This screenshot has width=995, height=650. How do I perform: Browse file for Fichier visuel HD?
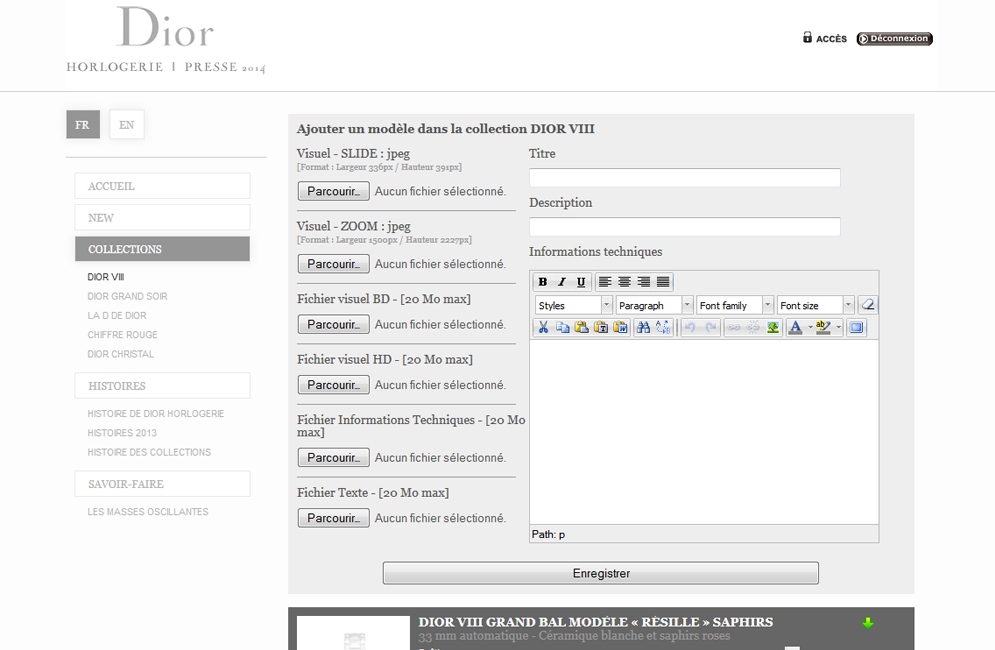point(334,385)
